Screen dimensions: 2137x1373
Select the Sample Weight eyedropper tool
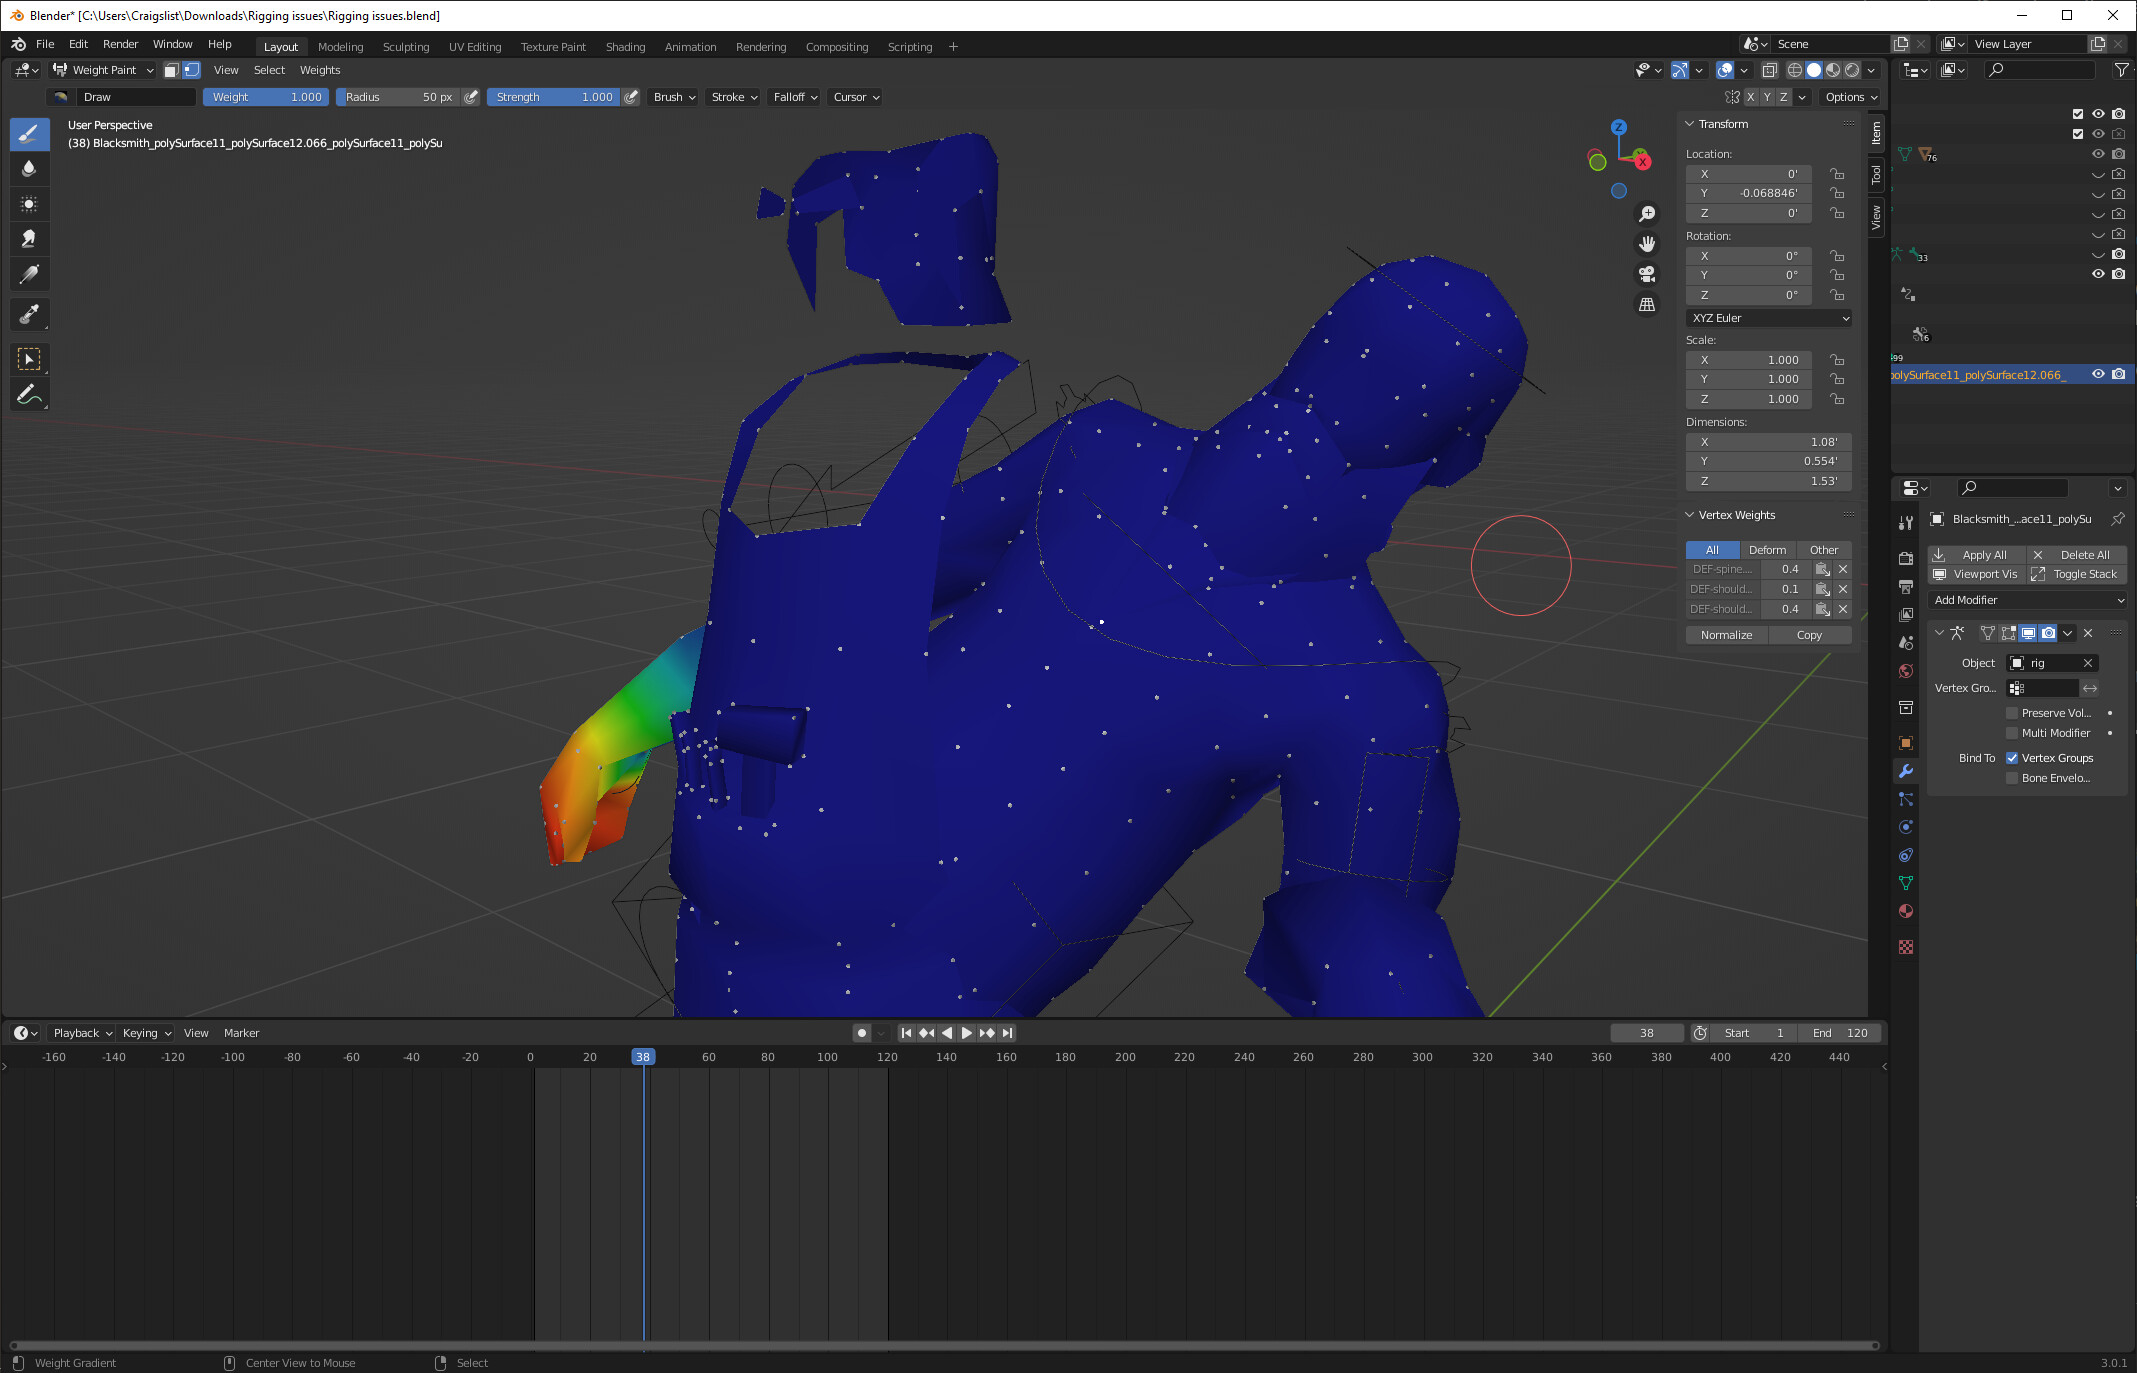(x=29, y=314)
